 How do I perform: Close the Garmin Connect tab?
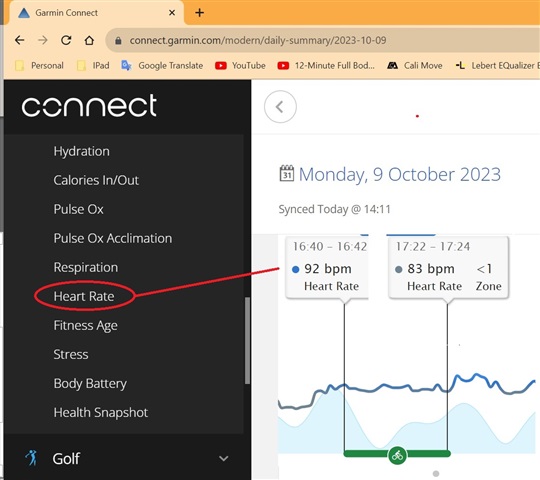[172, 13]
